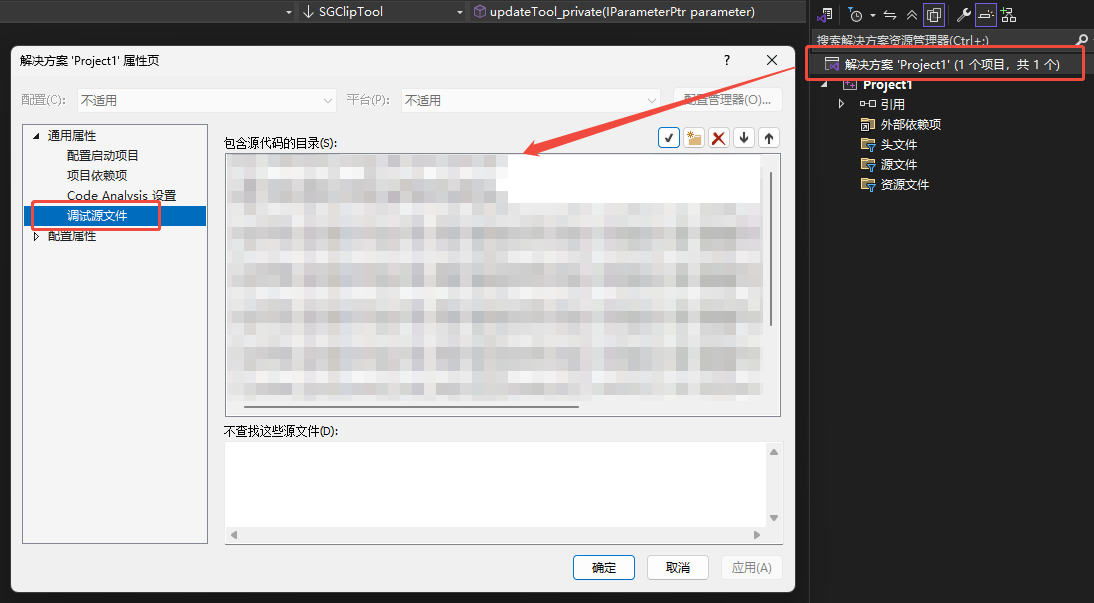Move selected directory down with arrow icon
The image size is (1094, 603).
[x=743, y=138]
